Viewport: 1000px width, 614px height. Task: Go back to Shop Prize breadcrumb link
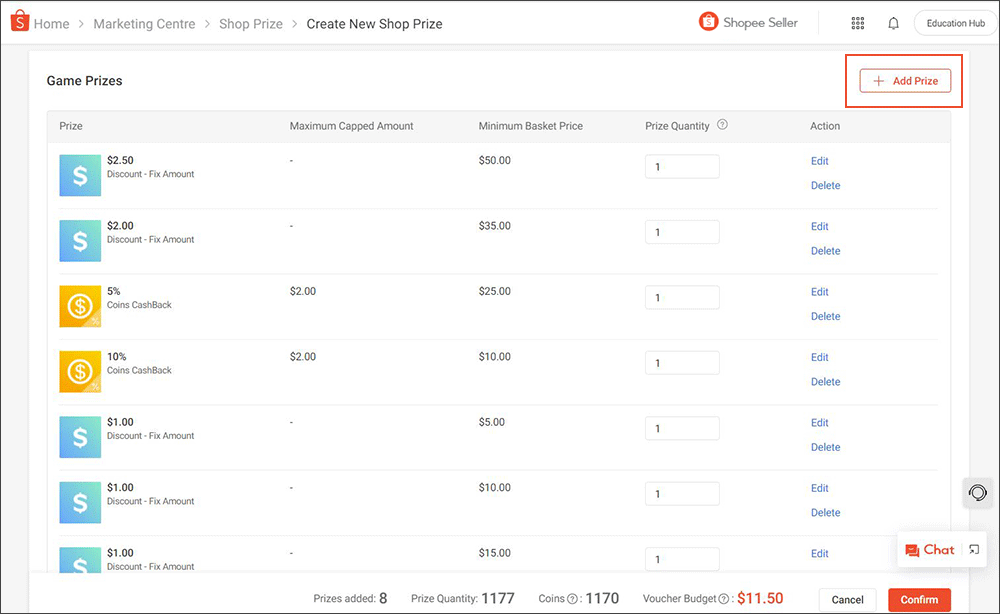(x=251, y=23)
